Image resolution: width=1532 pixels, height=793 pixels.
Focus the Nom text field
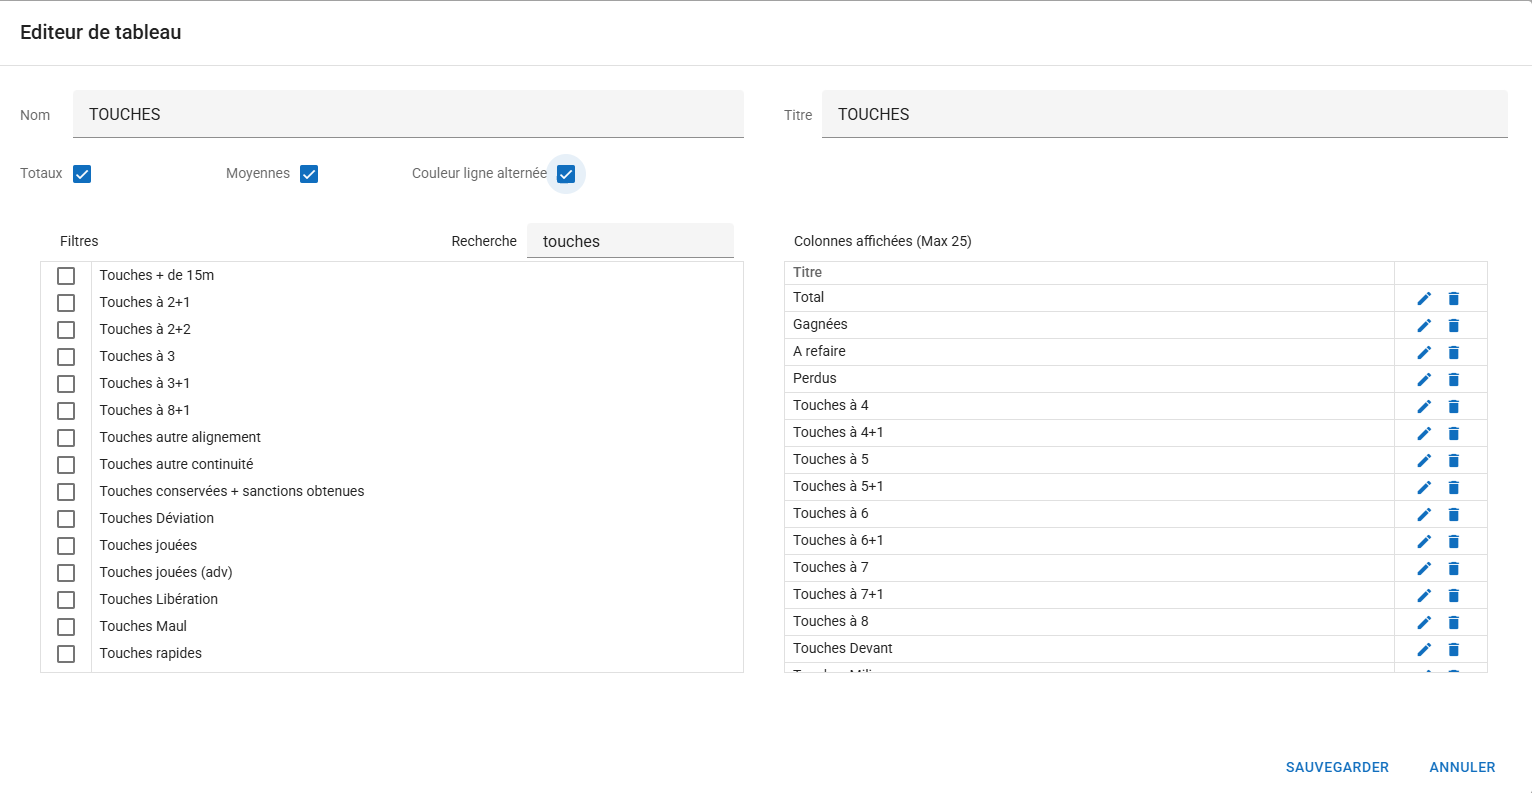(x=408, y=114)
